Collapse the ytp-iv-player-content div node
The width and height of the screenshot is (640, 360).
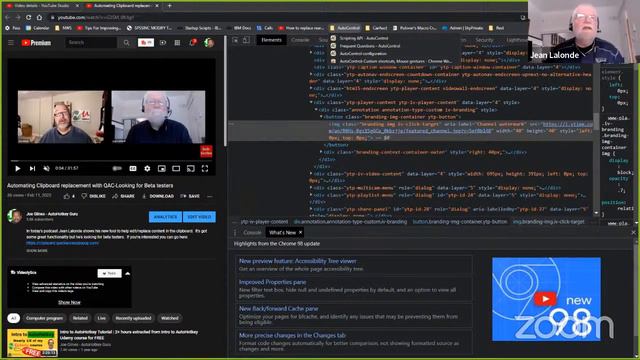[311, 102]
